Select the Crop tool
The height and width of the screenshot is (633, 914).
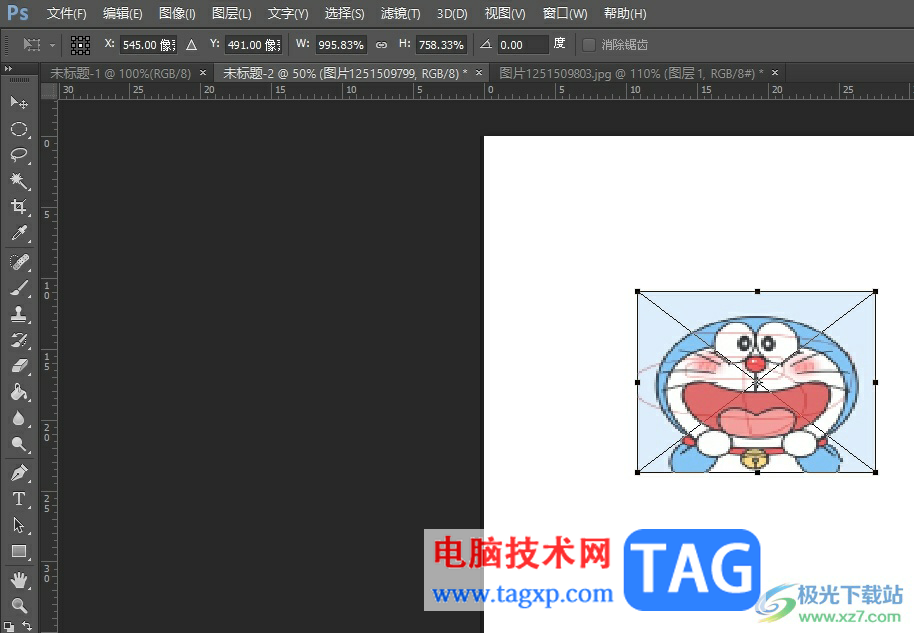(19, 207)
